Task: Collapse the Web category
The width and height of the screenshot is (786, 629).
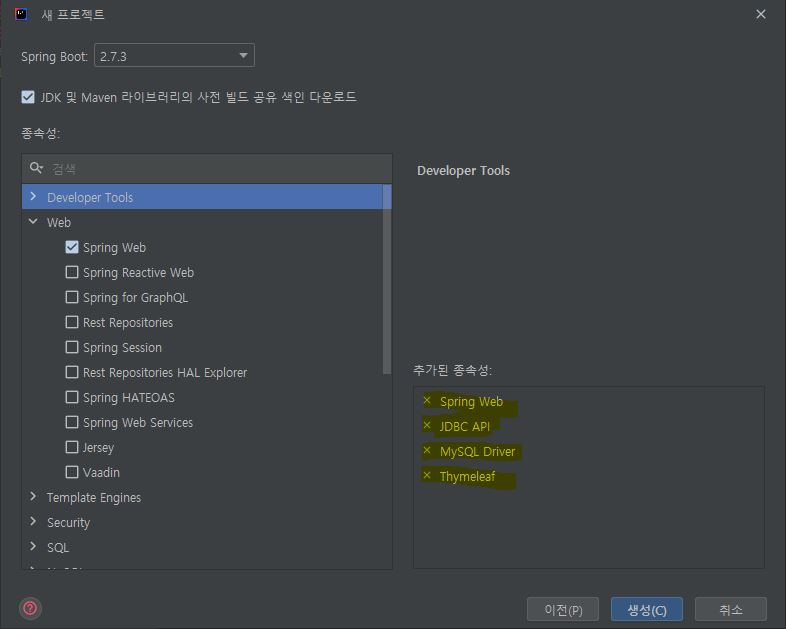Action: [33, 222]
